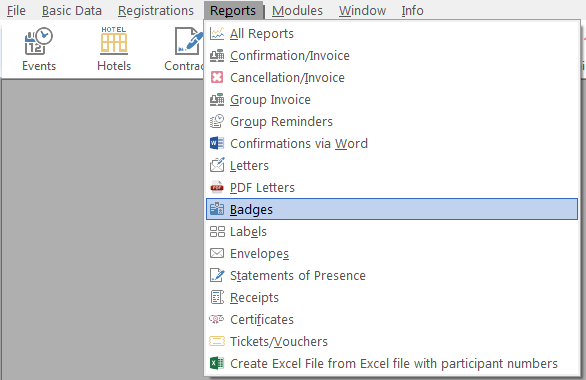Open the Basic Data menu
The width and height of the screenshot is (586, 380).
(x=72, y=10)
